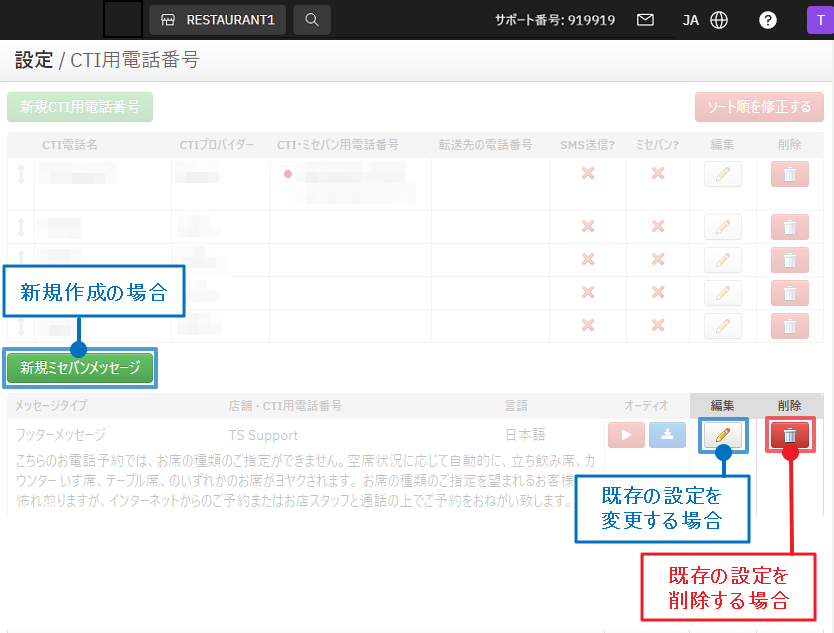Click the 設定 breadcrumb link
Image resolution: width=834 pixels, height=633 pixels.
click(33, 60)
